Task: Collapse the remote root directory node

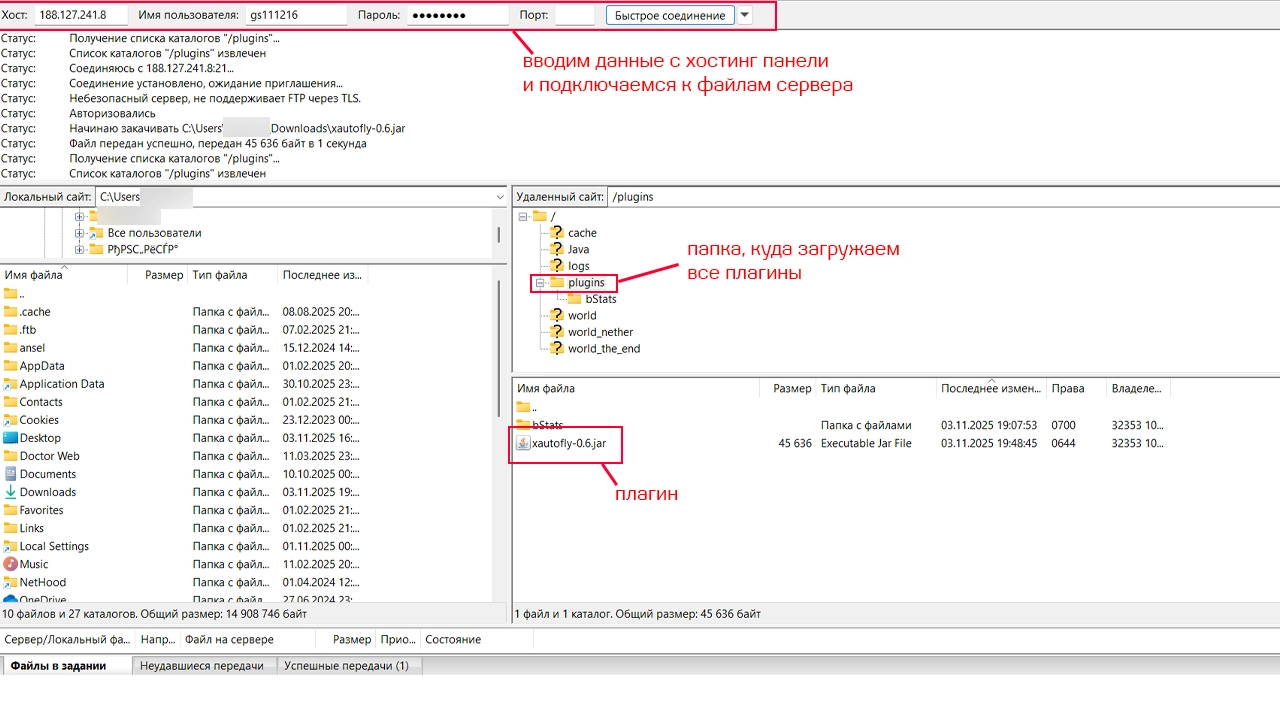Action: coord(523,216)
